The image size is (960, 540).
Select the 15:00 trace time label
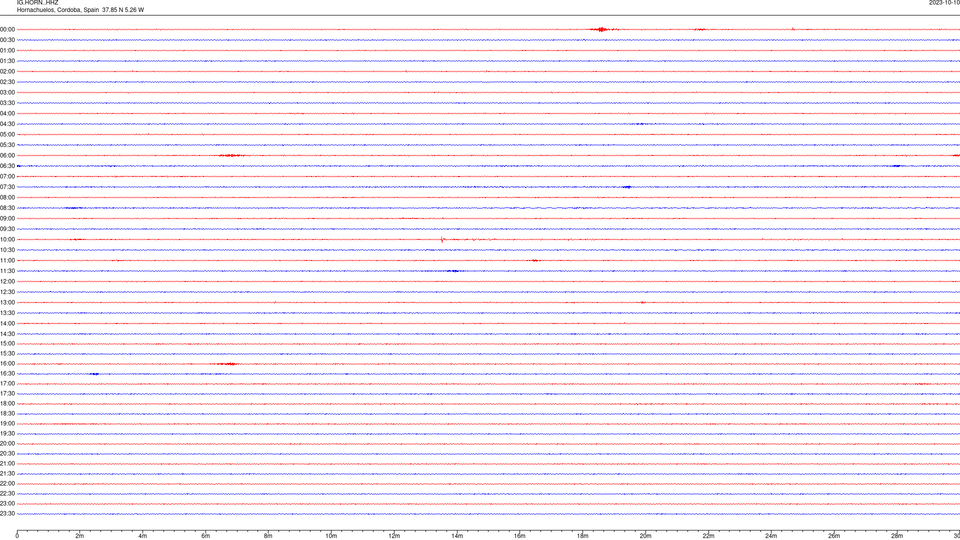7,343
